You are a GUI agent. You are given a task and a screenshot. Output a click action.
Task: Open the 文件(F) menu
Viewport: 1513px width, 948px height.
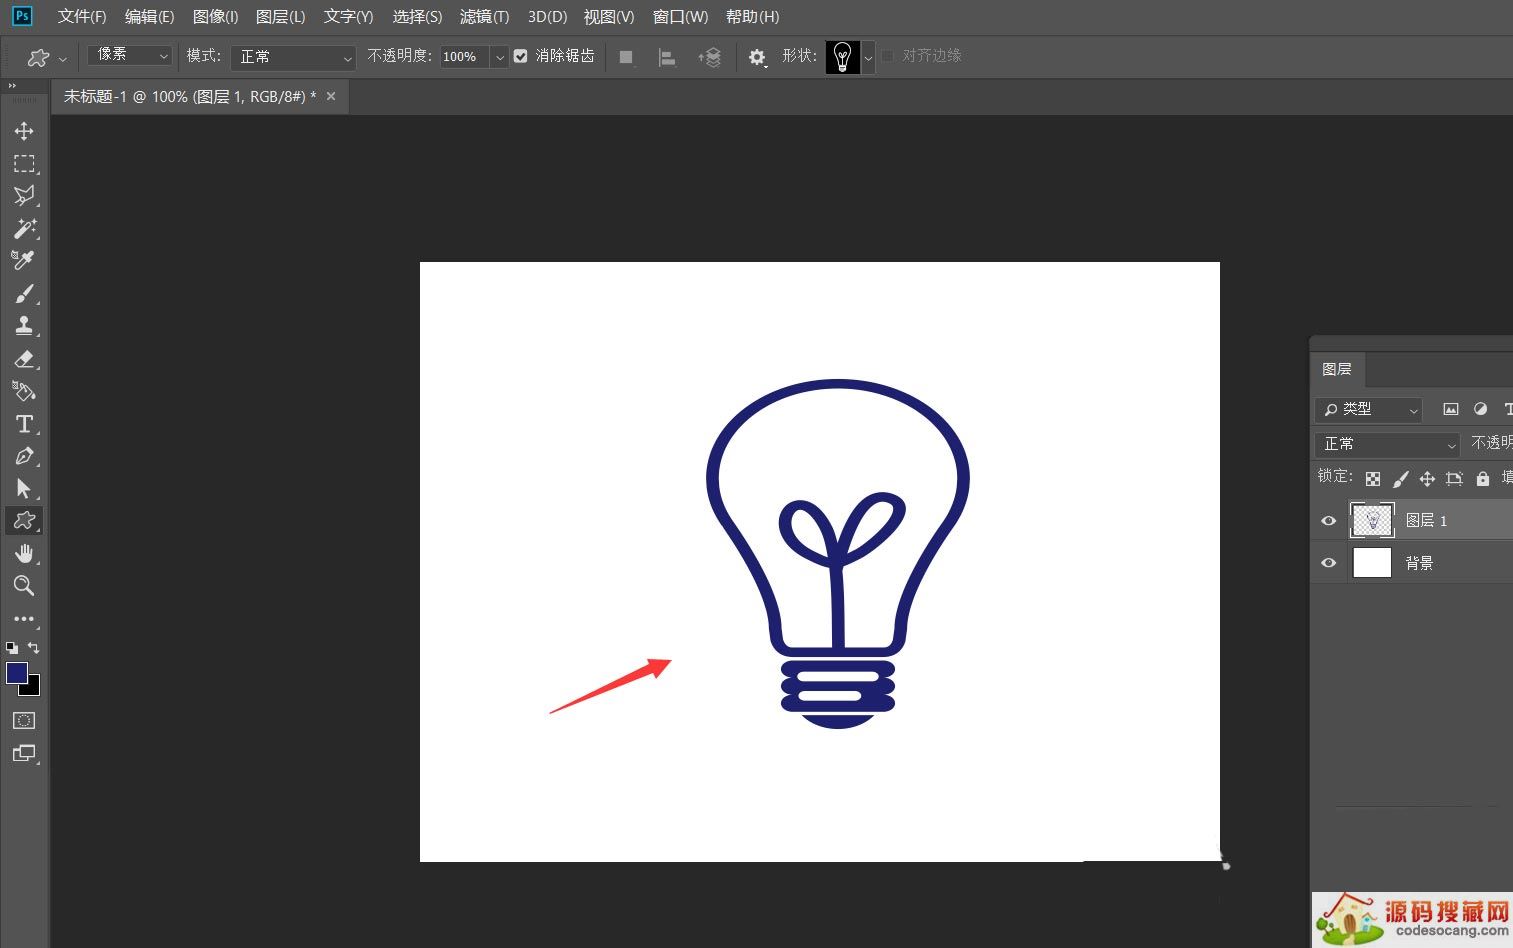tap(82, 16)
